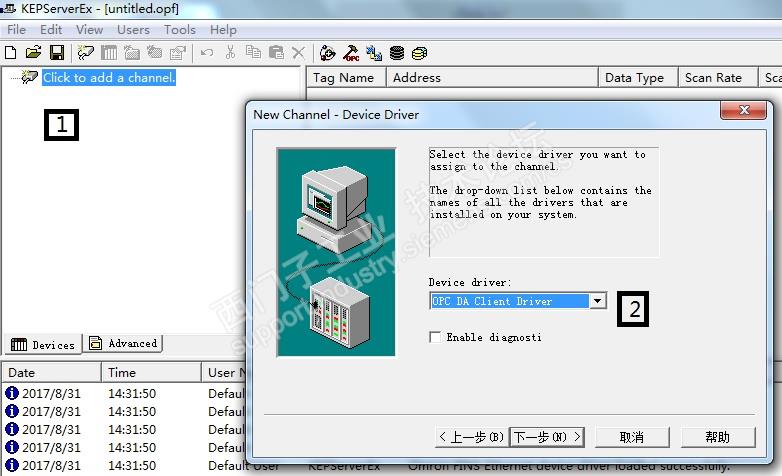782x476 pixels.
Task: Open a project file using the folder icon
Action: [33, 52]
